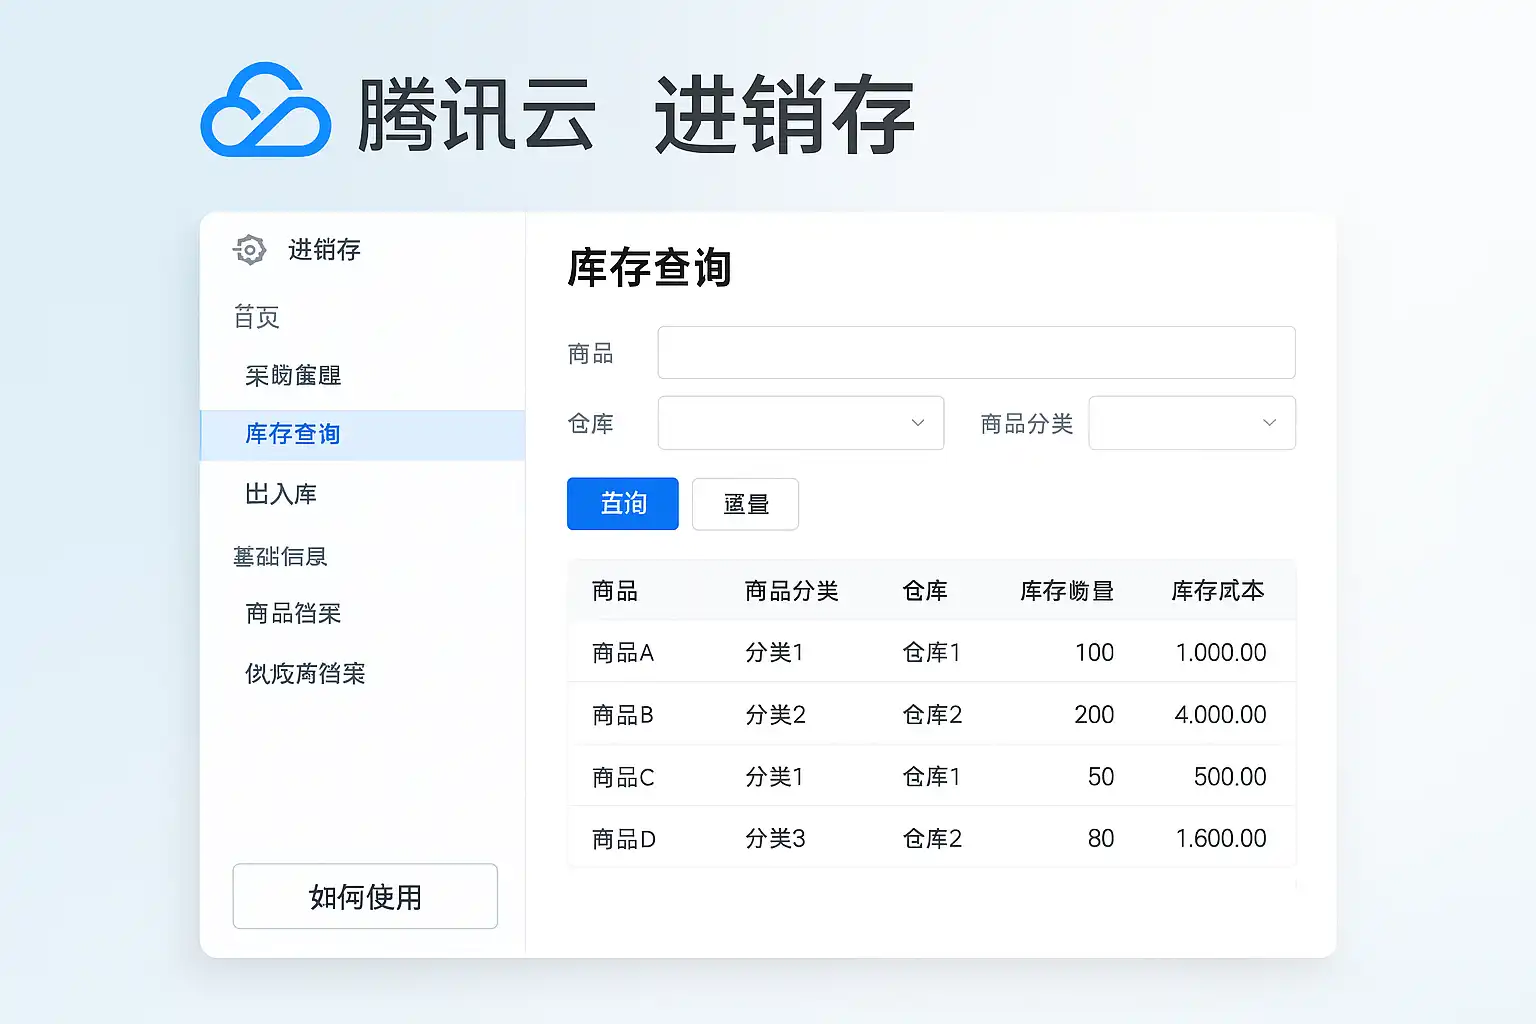The image size is (1536, 1024).
Task: Open the sidebar entry starting with 商品 under basic info
Action: (293, 613)
